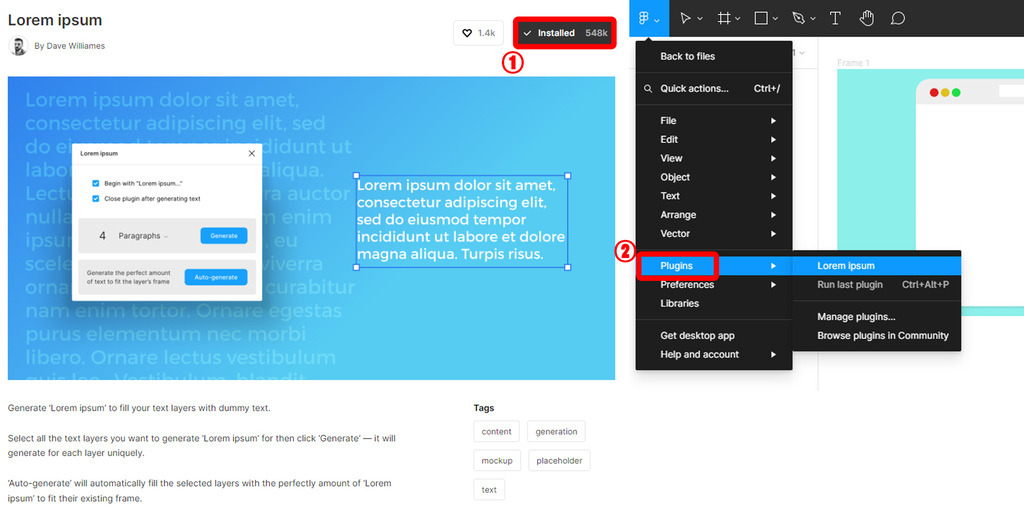Choose Libraries menu entry

714,303
